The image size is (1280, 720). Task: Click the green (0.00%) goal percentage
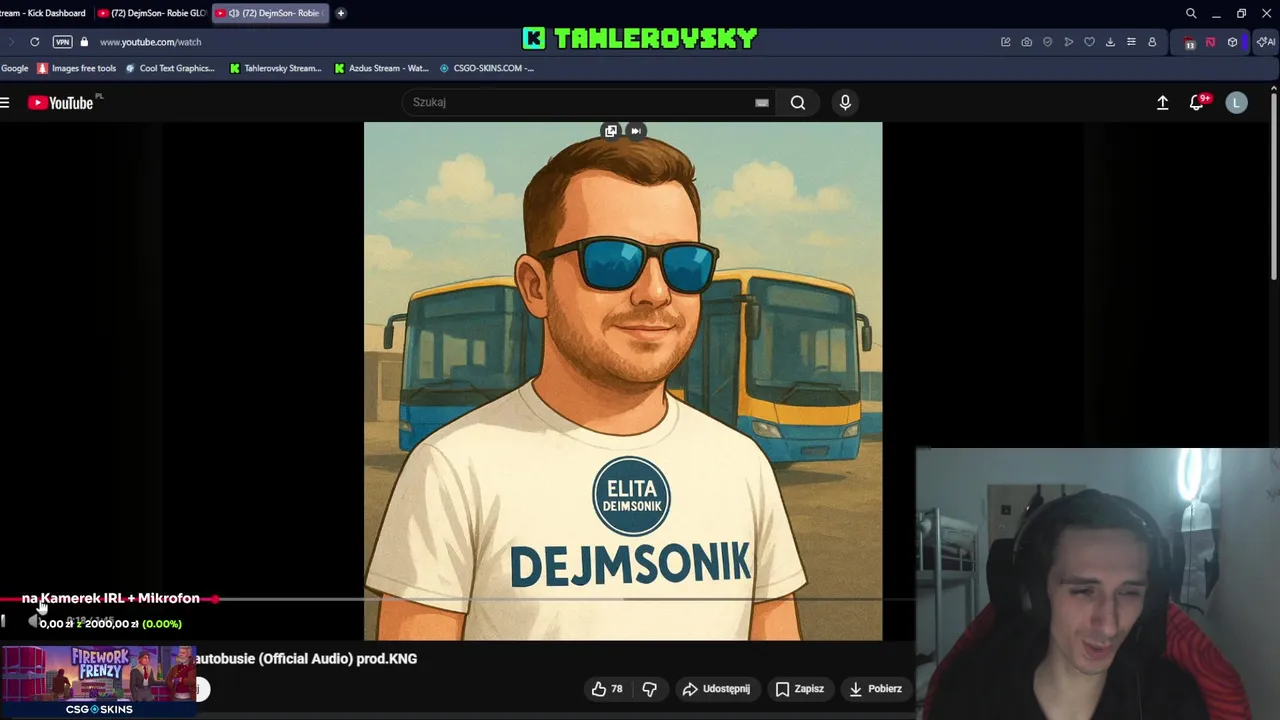point(162,623)
